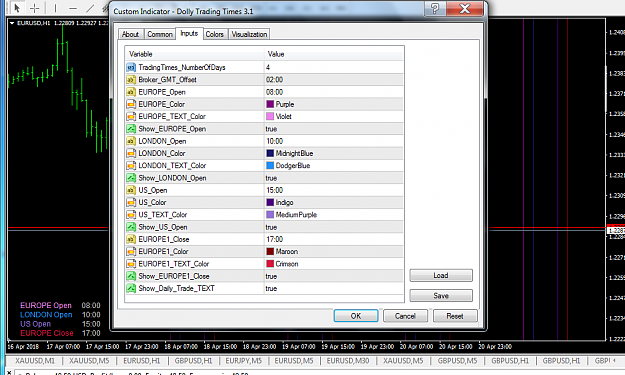Click icon beside Show_EUROPE1_Close variable
The image size is (625, 375).
click(131, 276)
